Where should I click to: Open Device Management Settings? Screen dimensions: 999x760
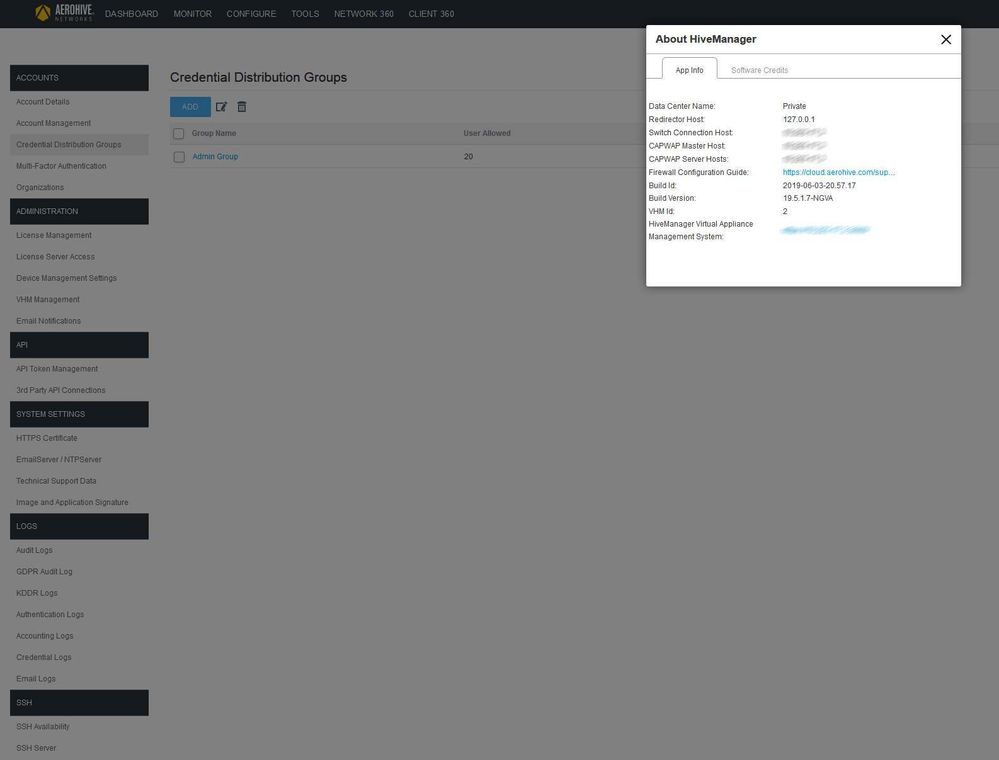point(66,278)
